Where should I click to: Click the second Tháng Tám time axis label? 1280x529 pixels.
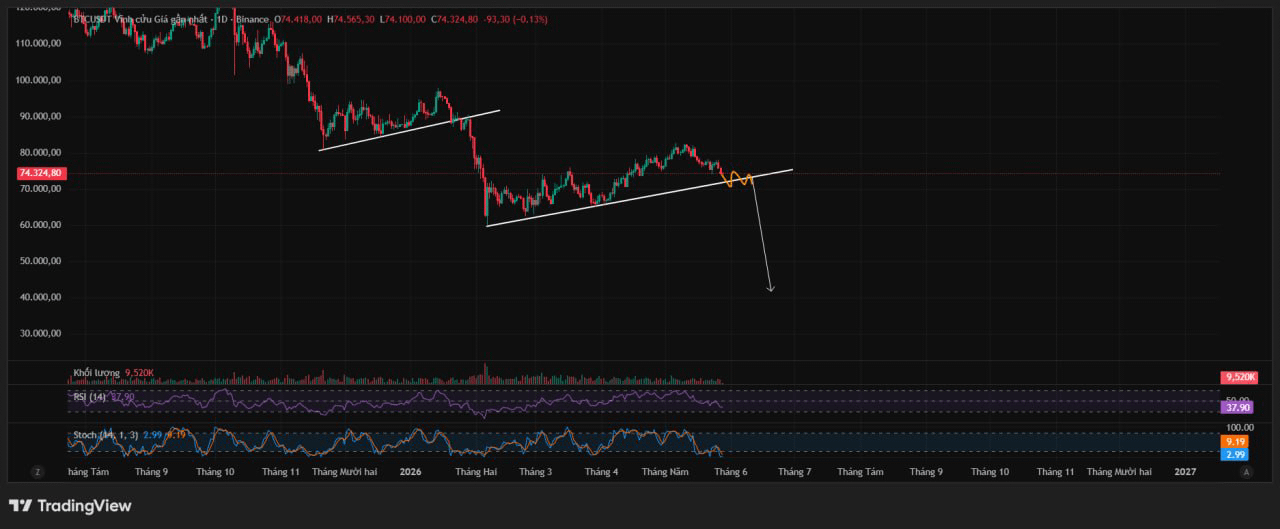pyautogui.click(x=860, y=471)
